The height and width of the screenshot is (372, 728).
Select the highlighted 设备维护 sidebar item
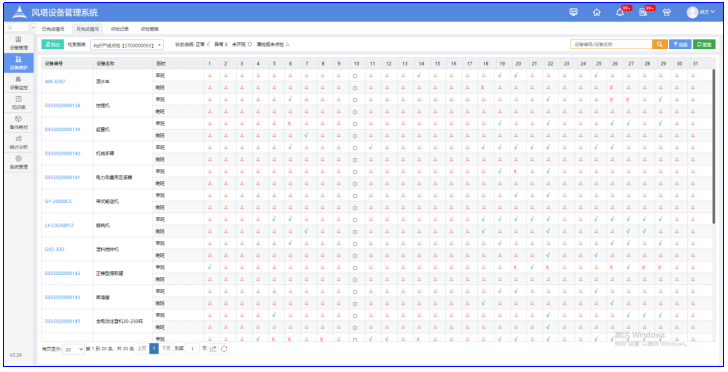pyautogui.click(x=19, y=63)
